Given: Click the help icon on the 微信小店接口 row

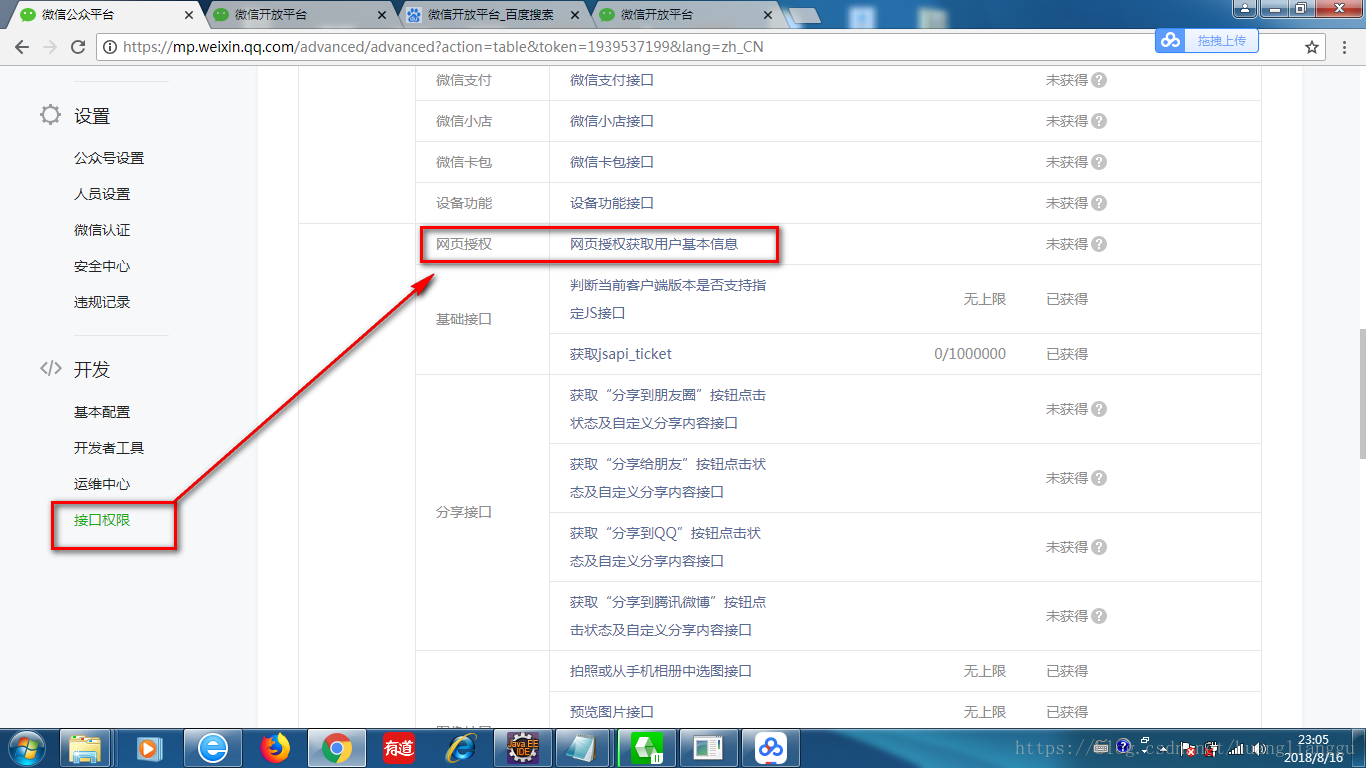Looking at the screenshot, I should (x=1099, y=121).
